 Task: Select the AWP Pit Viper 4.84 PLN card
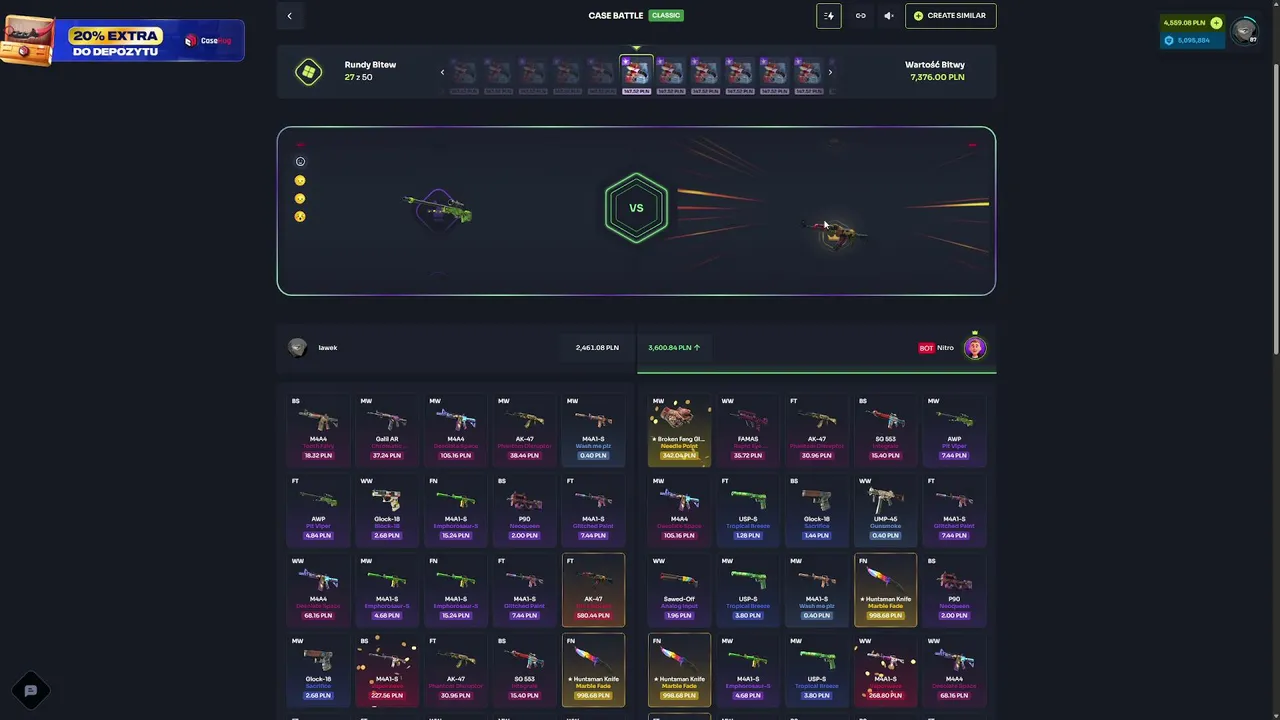pos(318,508)
